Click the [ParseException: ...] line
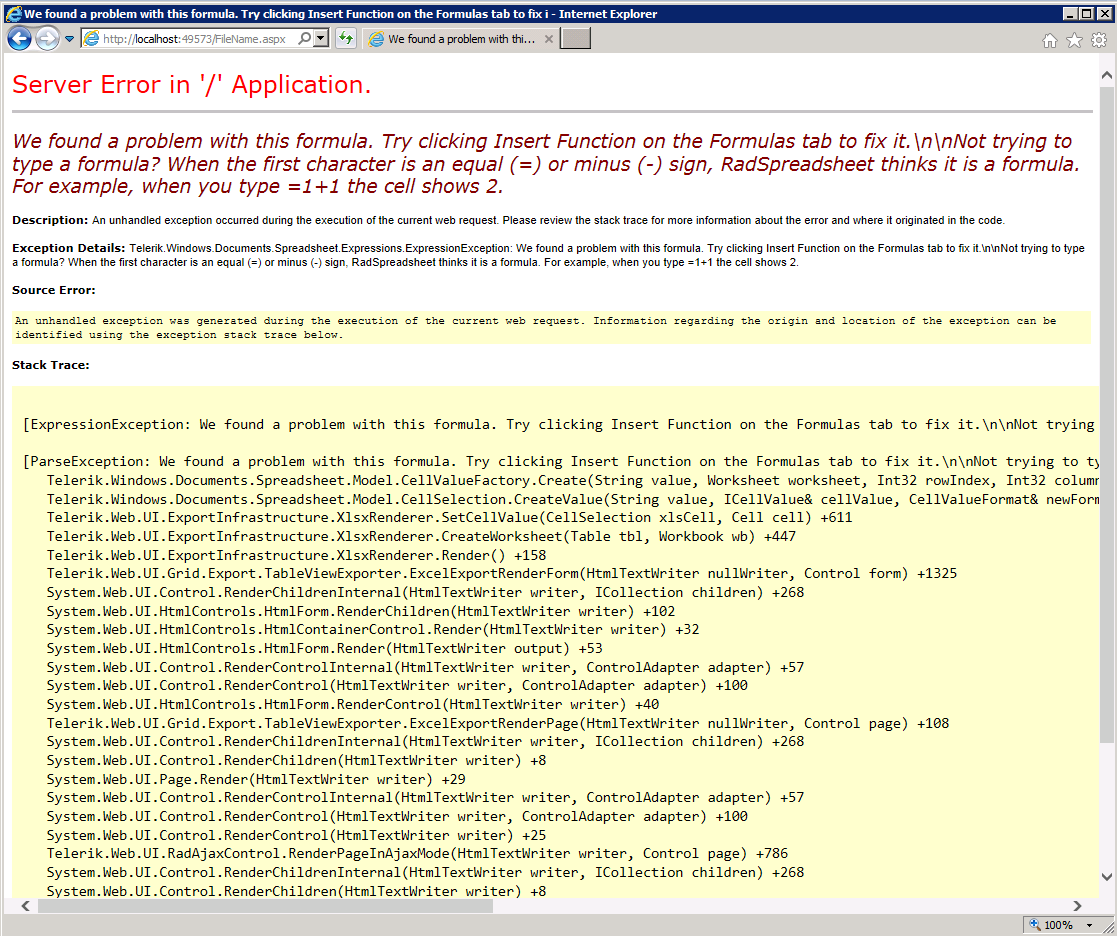Viewport: 1117px width, 936px height. tap(561, 462)
